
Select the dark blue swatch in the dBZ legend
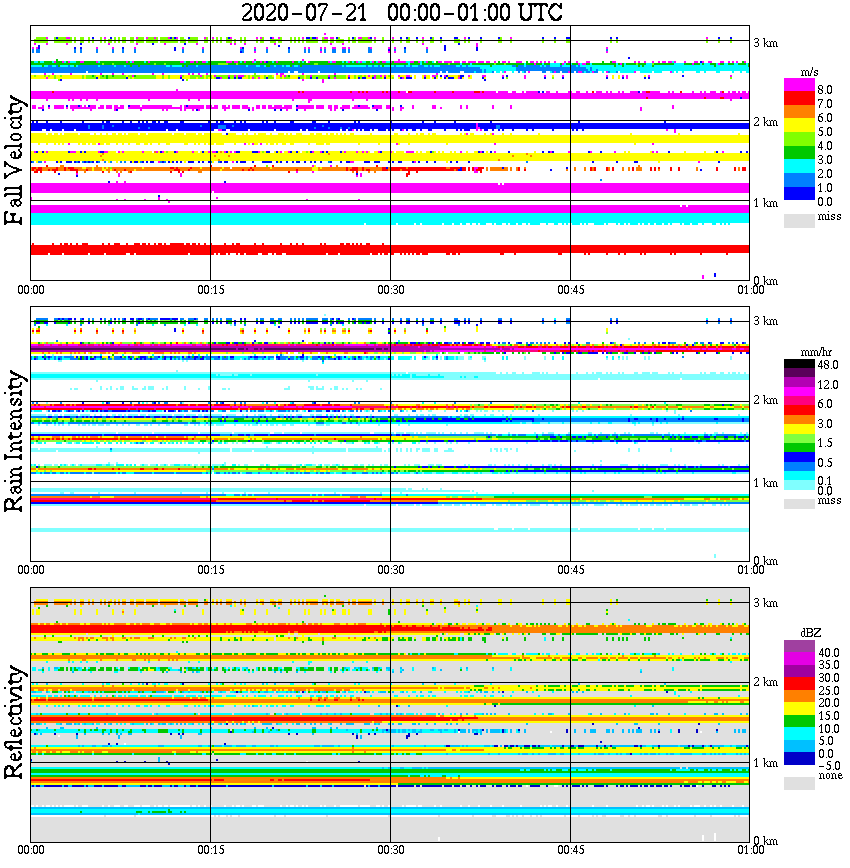[x=799, y=759]
